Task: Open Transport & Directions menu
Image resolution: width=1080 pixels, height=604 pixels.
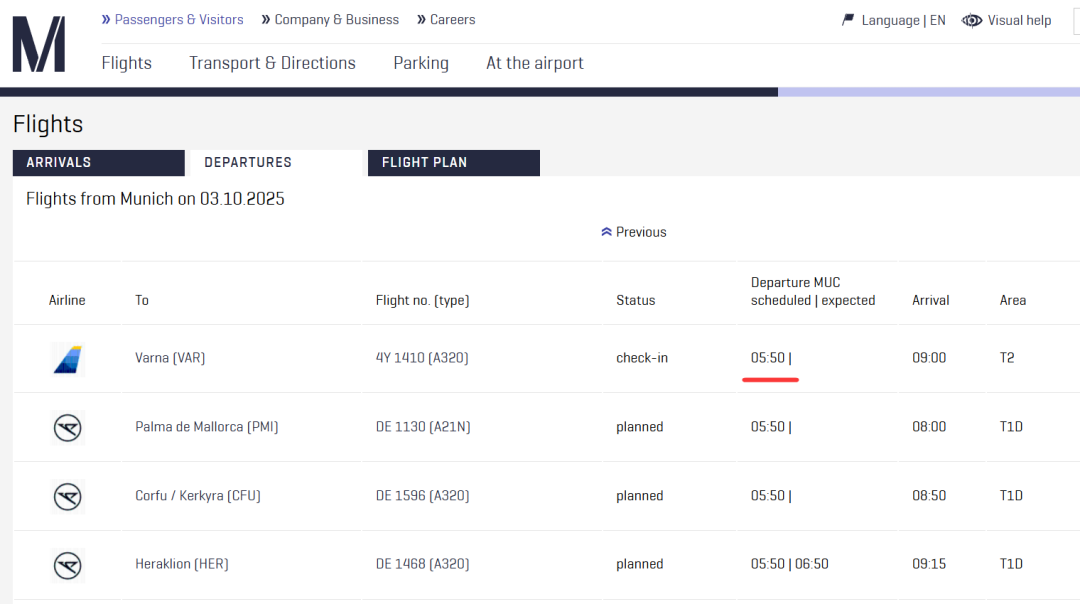Action: [272, 63]
